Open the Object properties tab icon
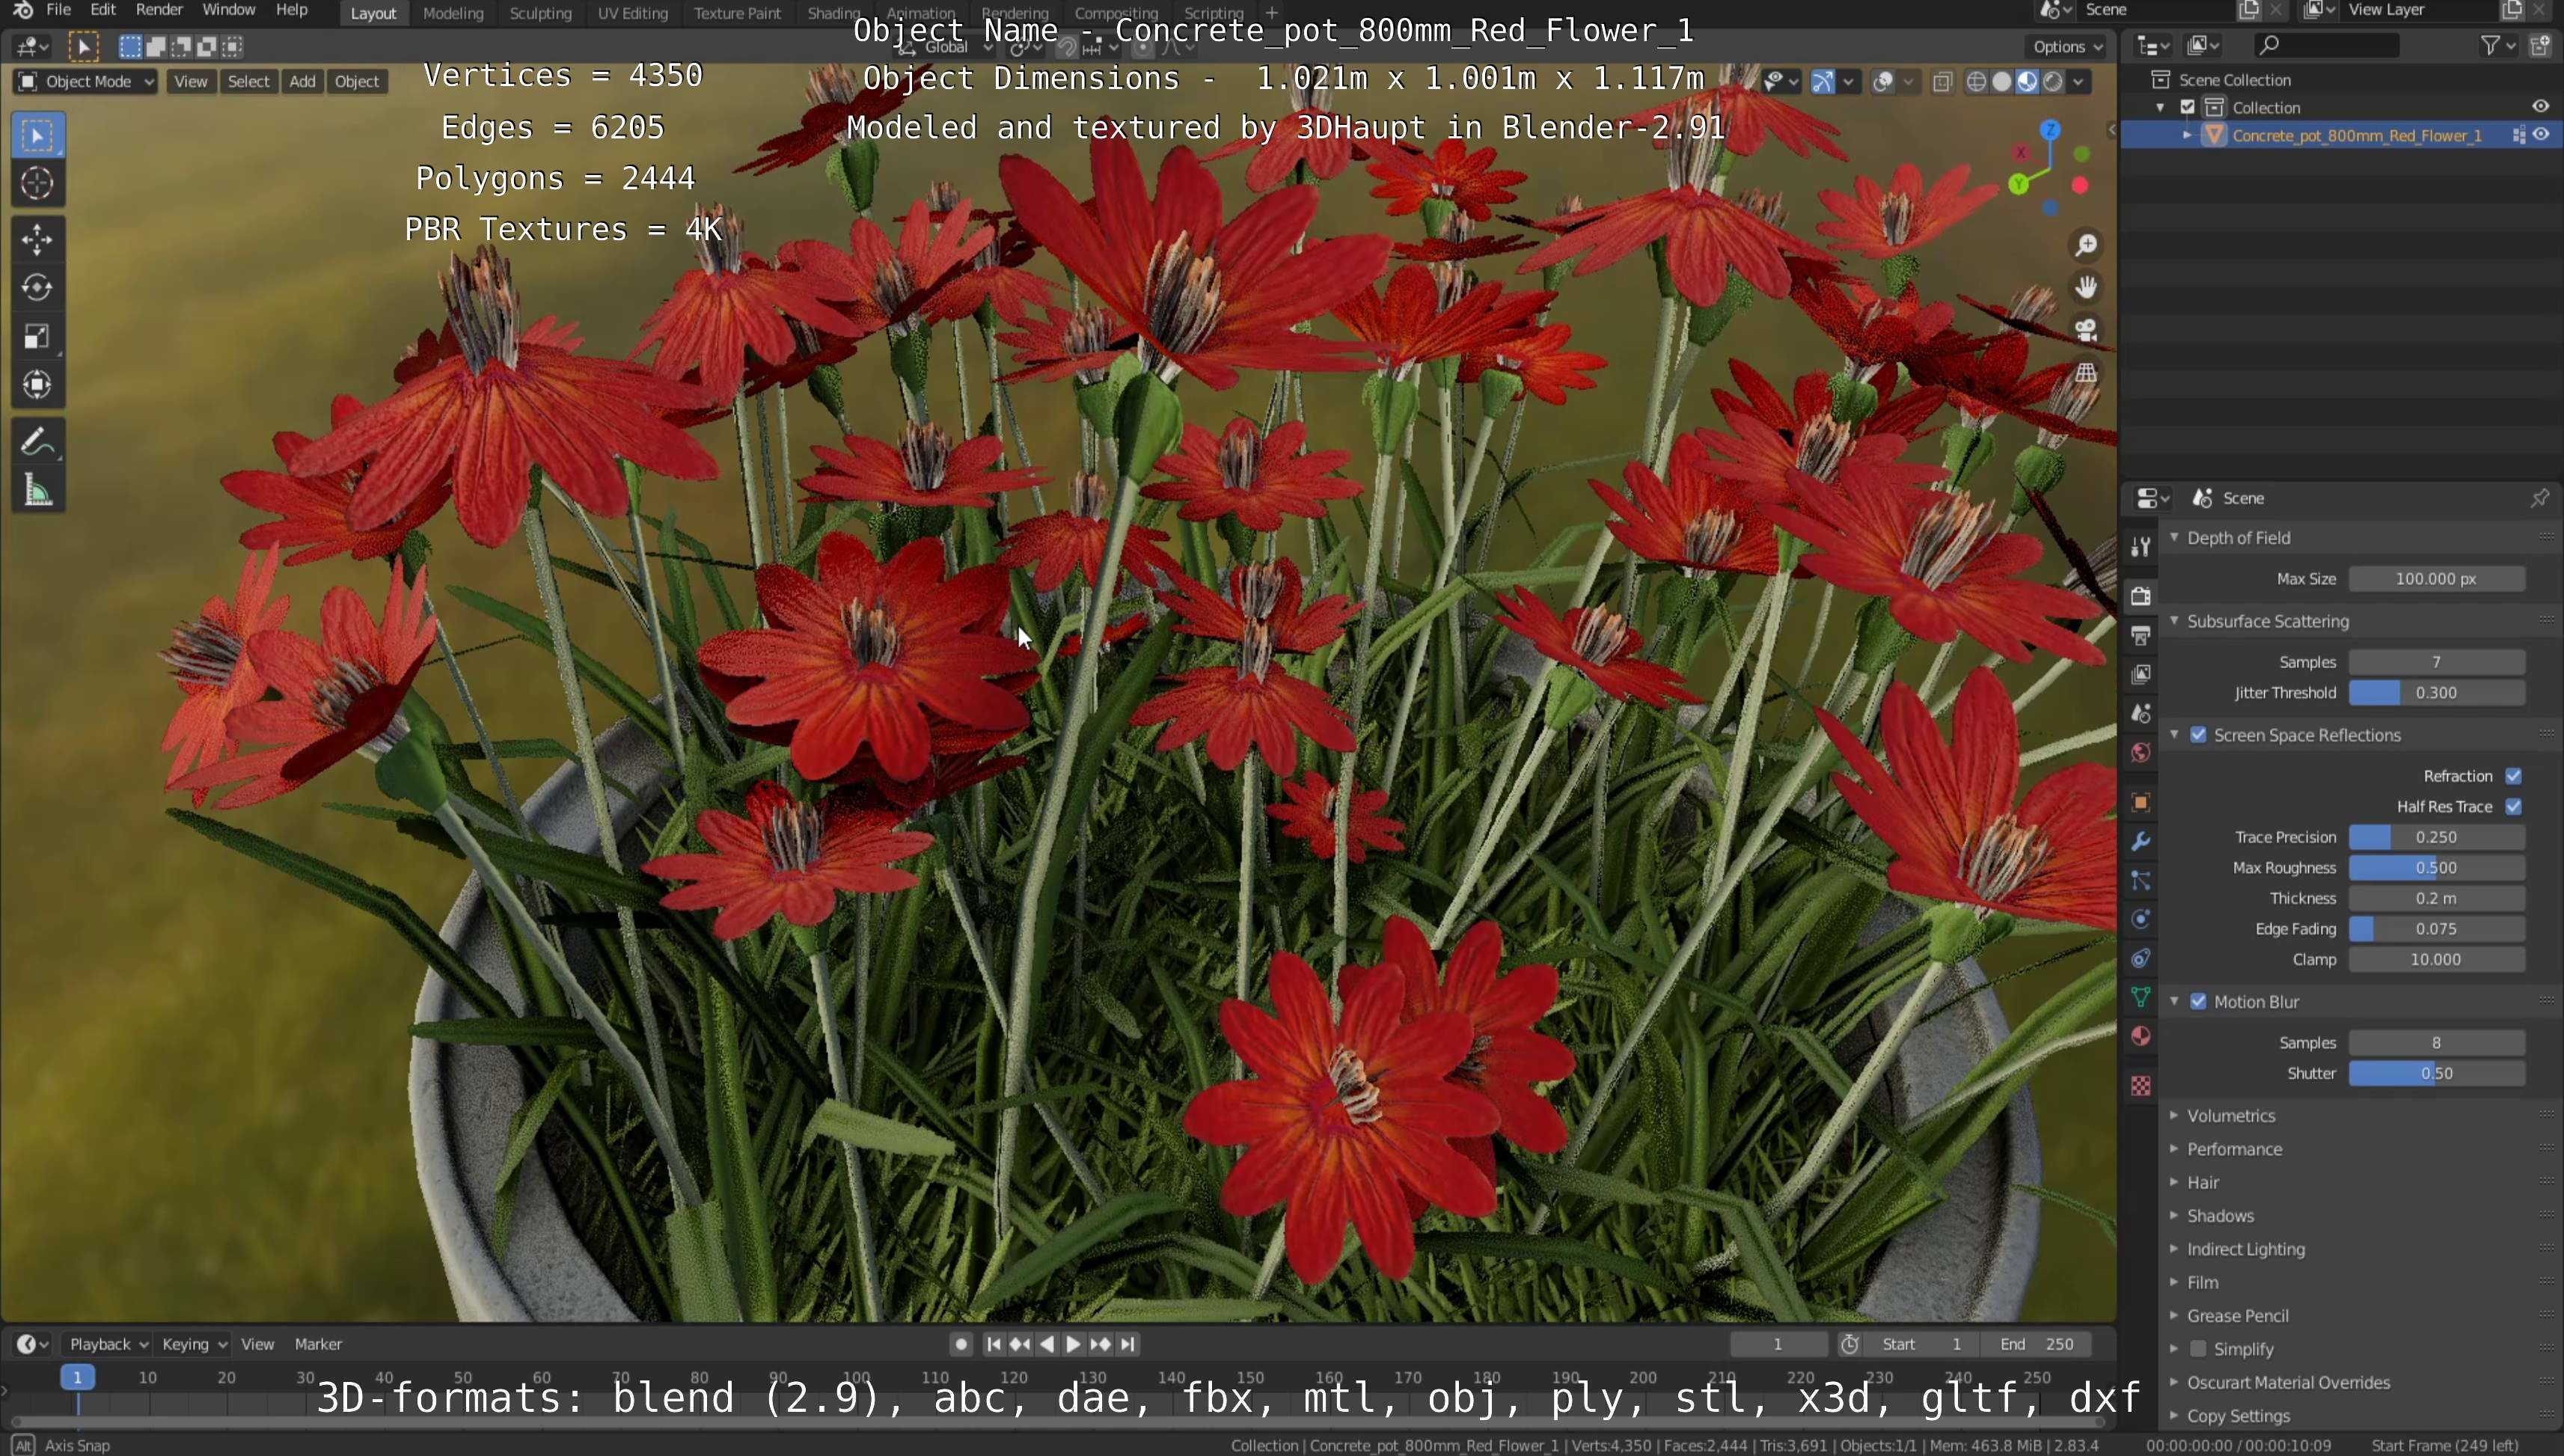The width and height of the screenshot is (2564, 1456). click(2140, 802)
